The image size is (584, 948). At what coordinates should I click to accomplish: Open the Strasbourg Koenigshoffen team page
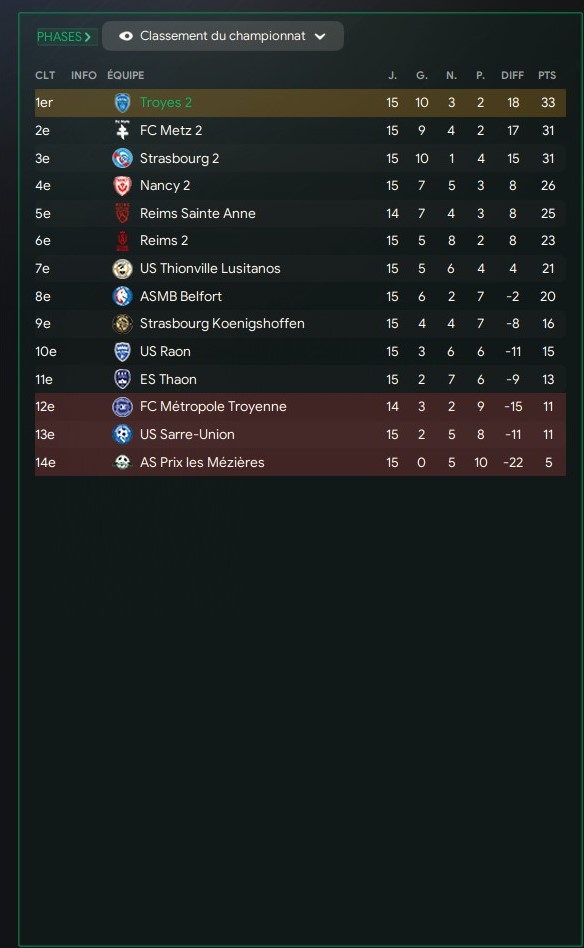(222, 323)
